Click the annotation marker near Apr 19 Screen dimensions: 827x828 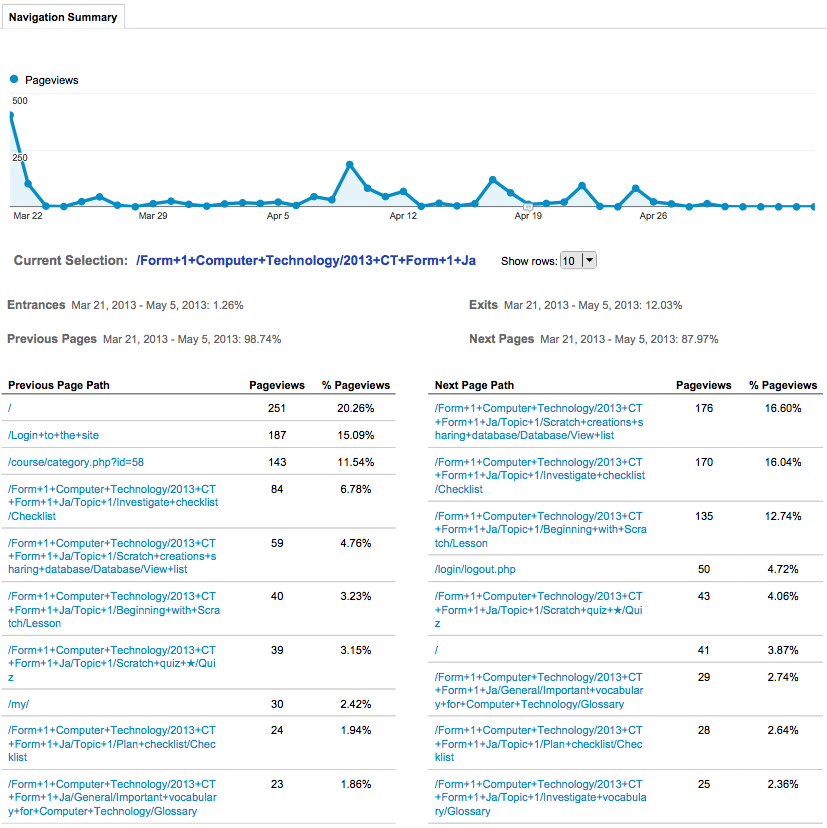coord(528,206)
